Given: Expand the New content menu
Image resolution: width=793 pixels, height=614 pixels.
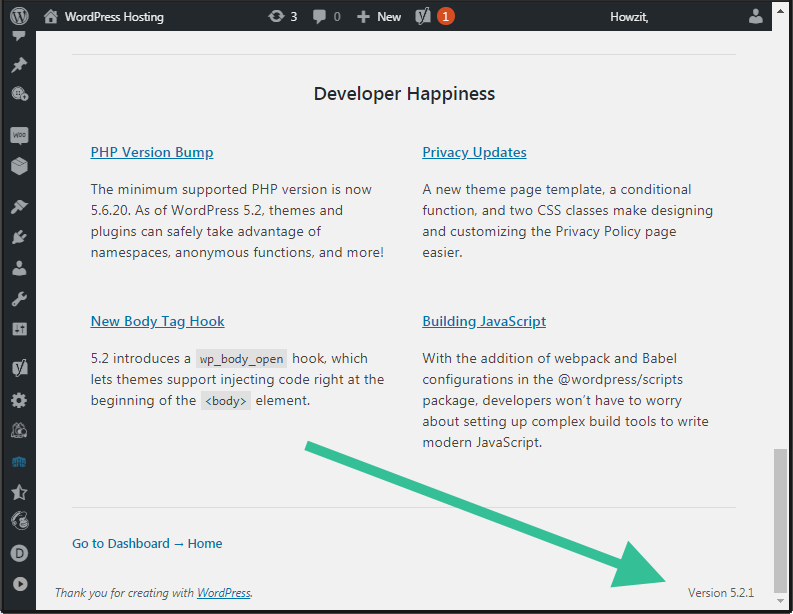Looking at the screenshot, I should [379, 16].
